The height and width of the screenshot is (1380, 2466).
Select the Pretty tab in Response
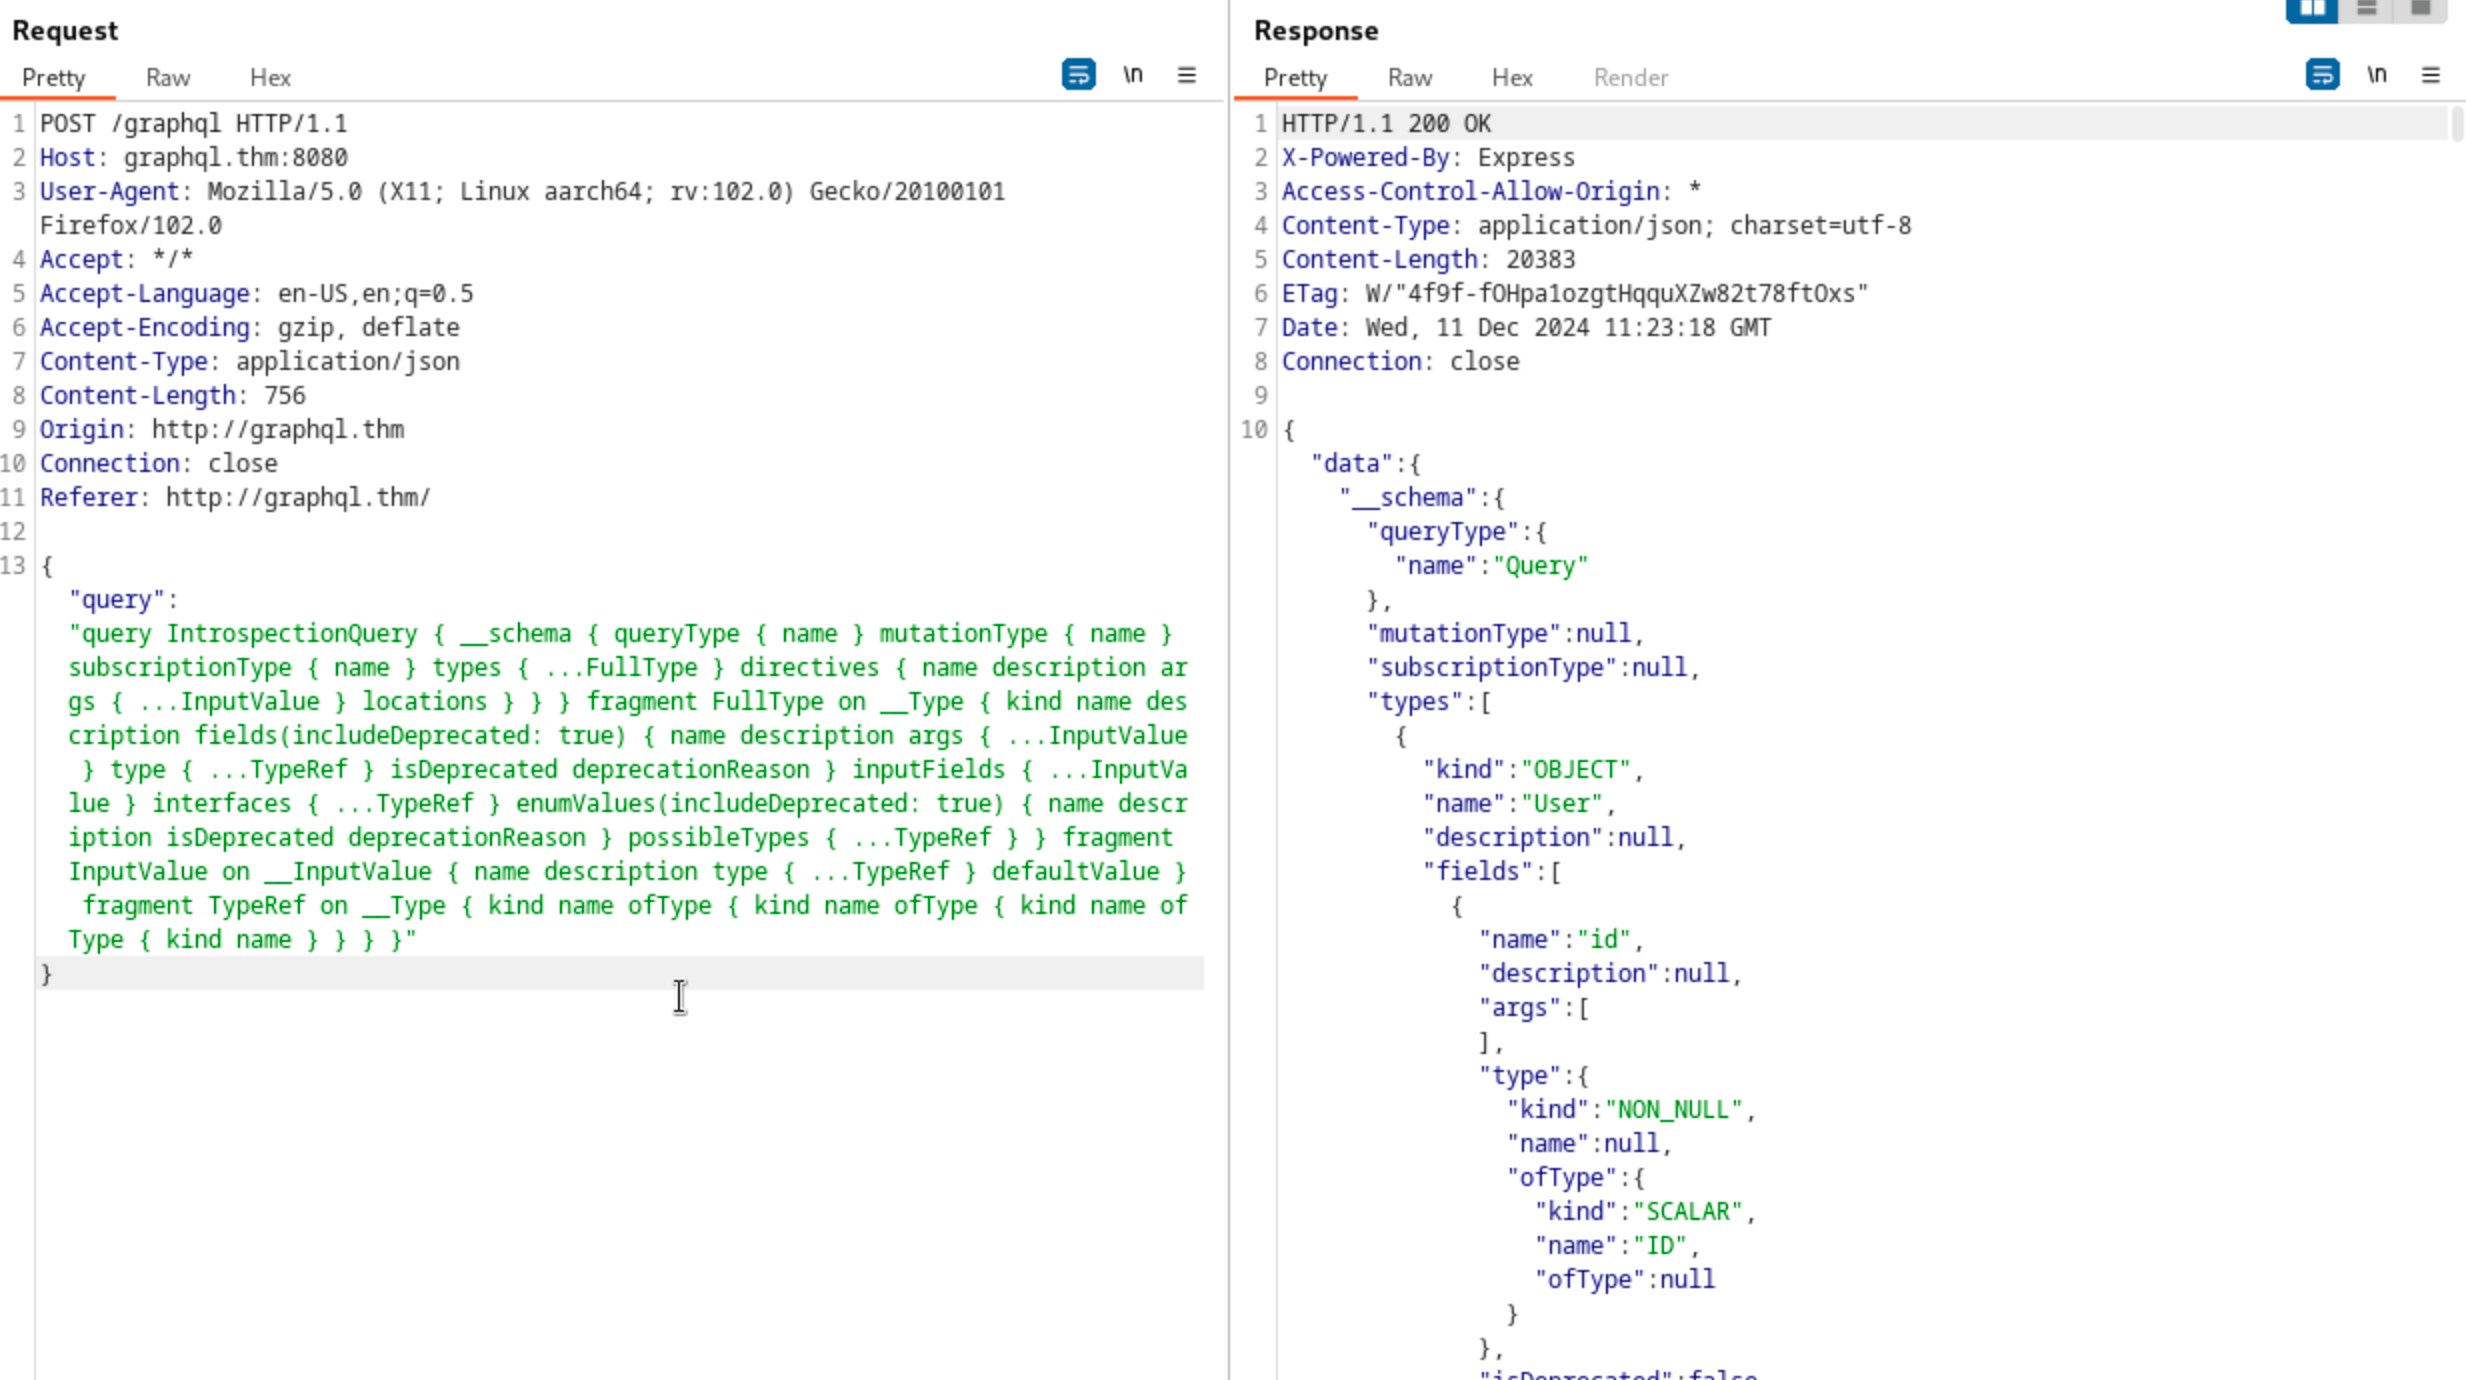click(1295, 78)
